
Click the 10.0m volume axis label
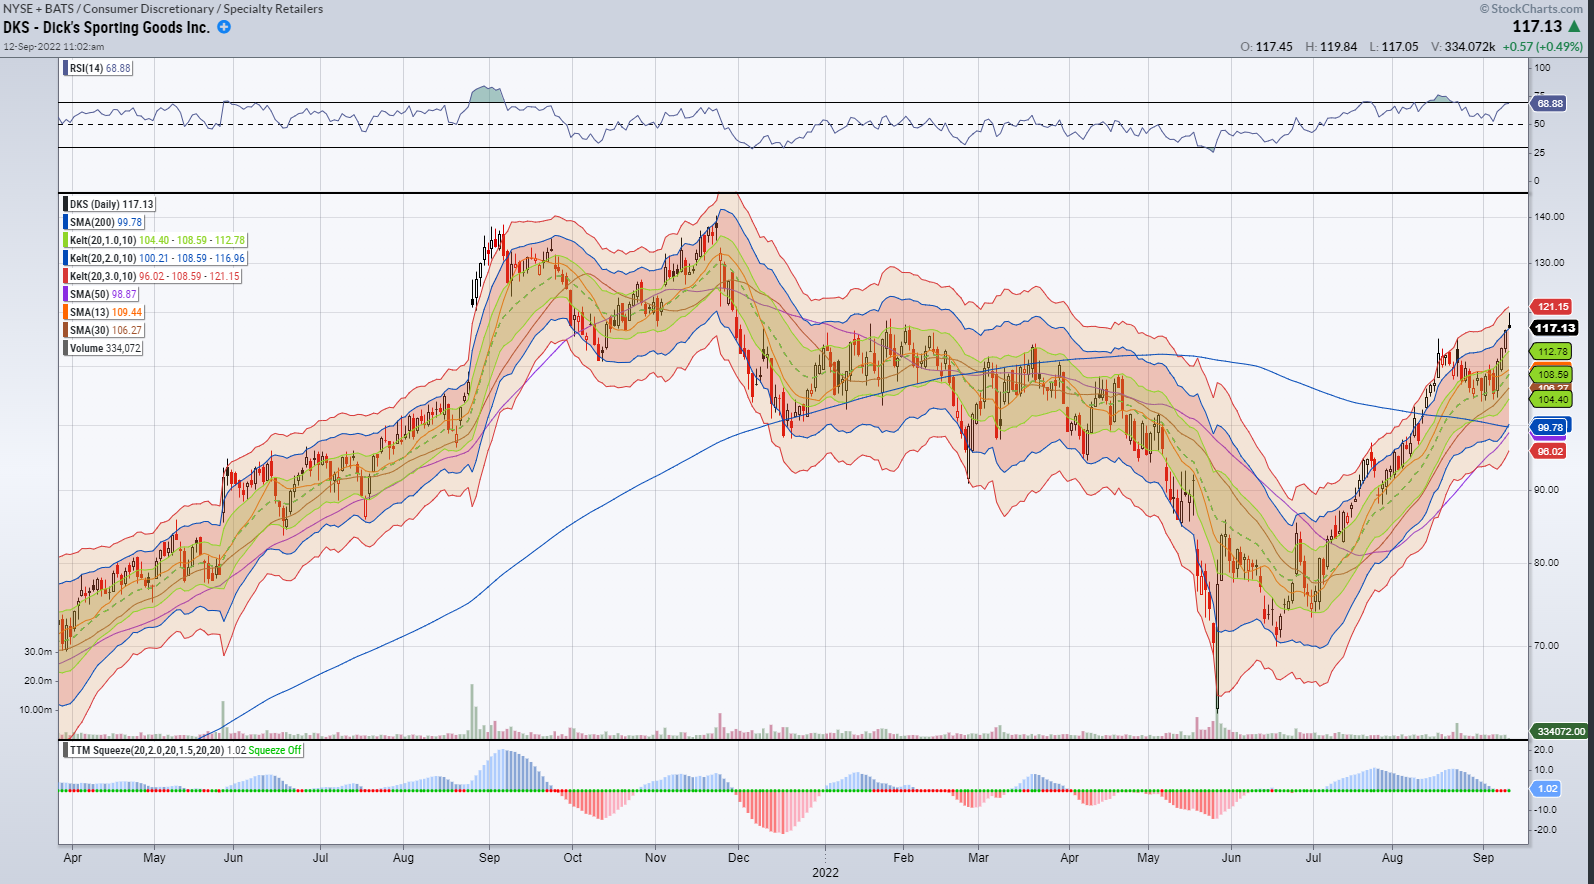(x=36, y=710)
